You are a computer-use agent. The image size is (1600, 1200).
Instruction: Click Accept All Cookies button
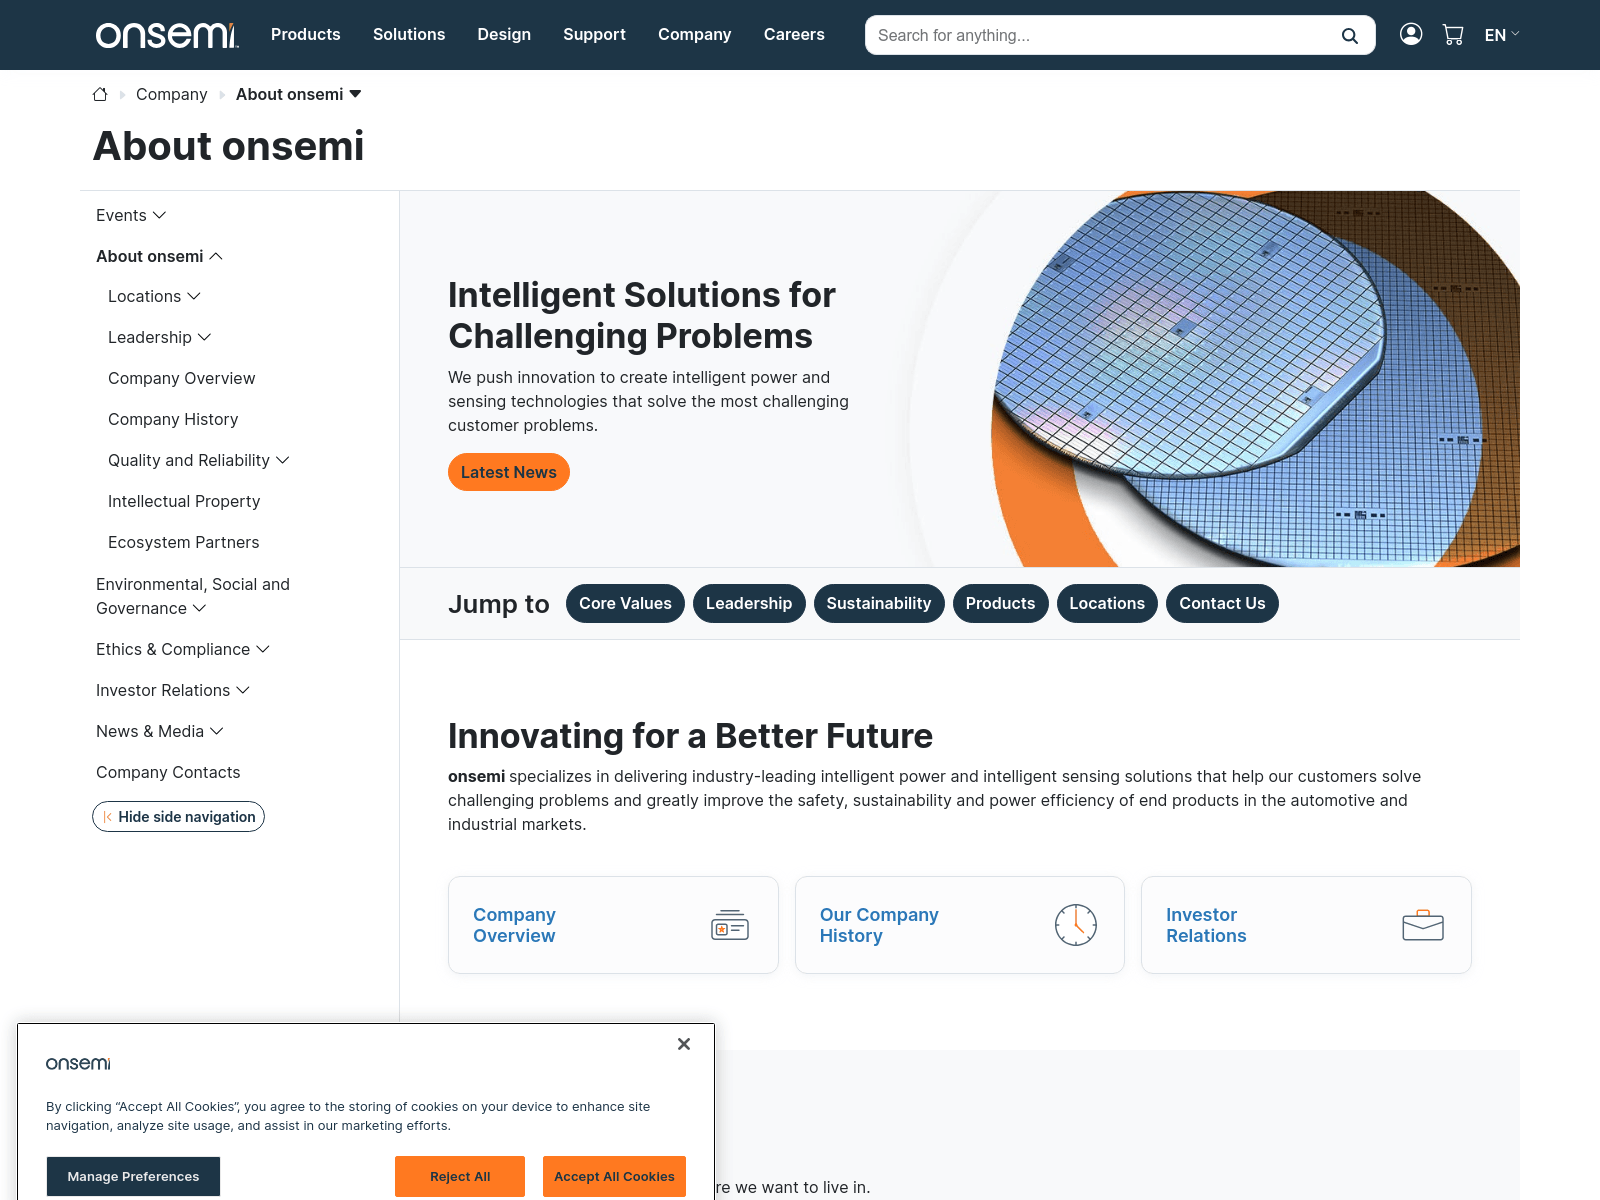coord(615,1177)
